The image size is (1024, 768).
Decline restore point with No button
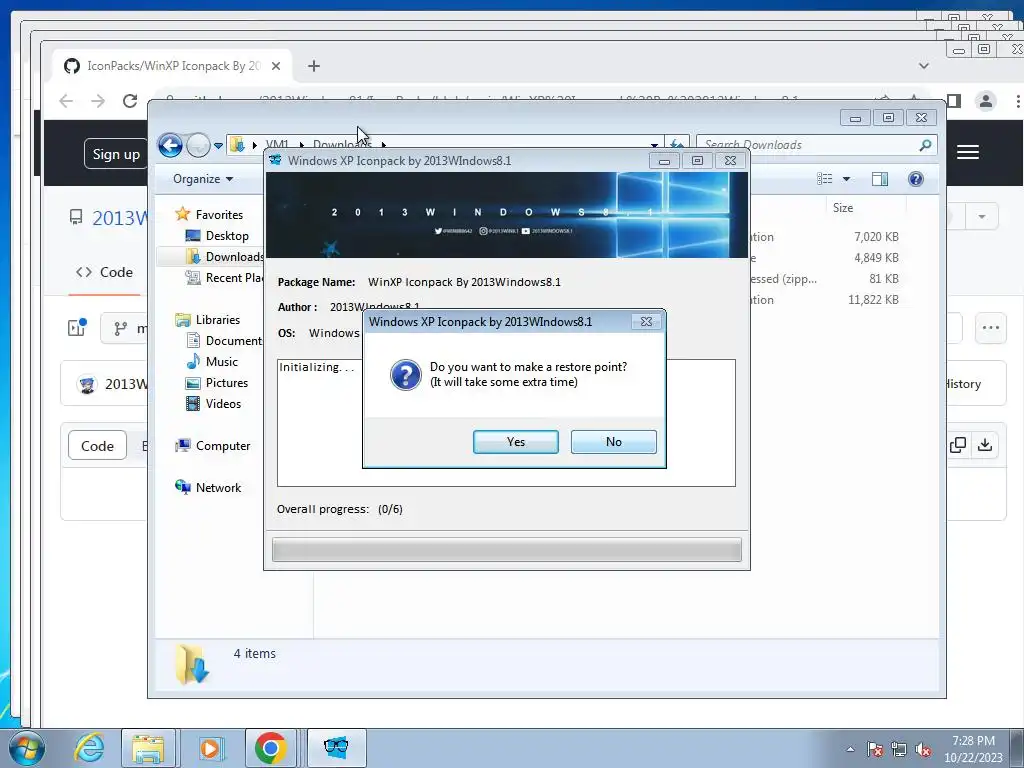pyautogui.click(x=613, y=441)
